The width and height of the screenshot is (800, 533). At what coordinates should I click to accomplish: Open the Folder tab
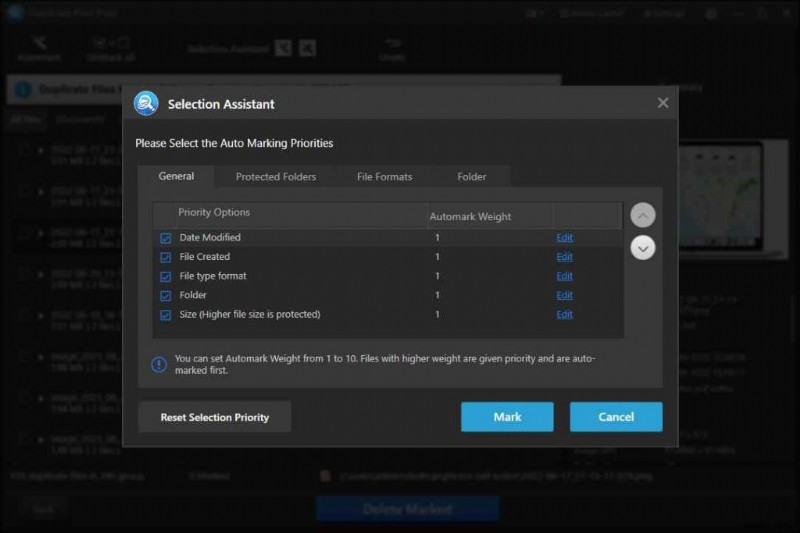click(x=471, y=176)
